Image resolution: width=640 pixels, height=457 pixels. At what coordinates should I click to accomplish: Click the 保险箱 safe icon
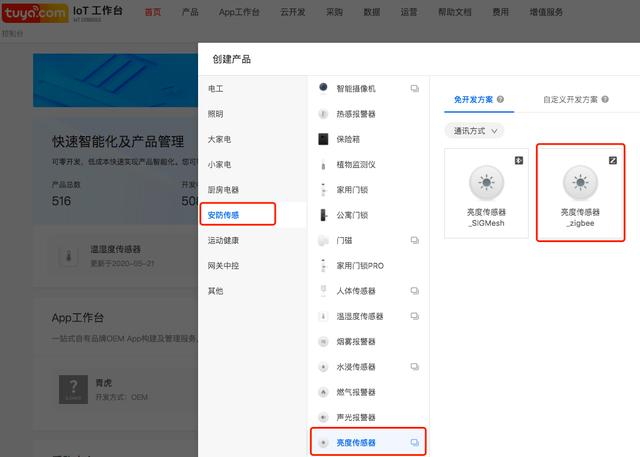point(323,139)
